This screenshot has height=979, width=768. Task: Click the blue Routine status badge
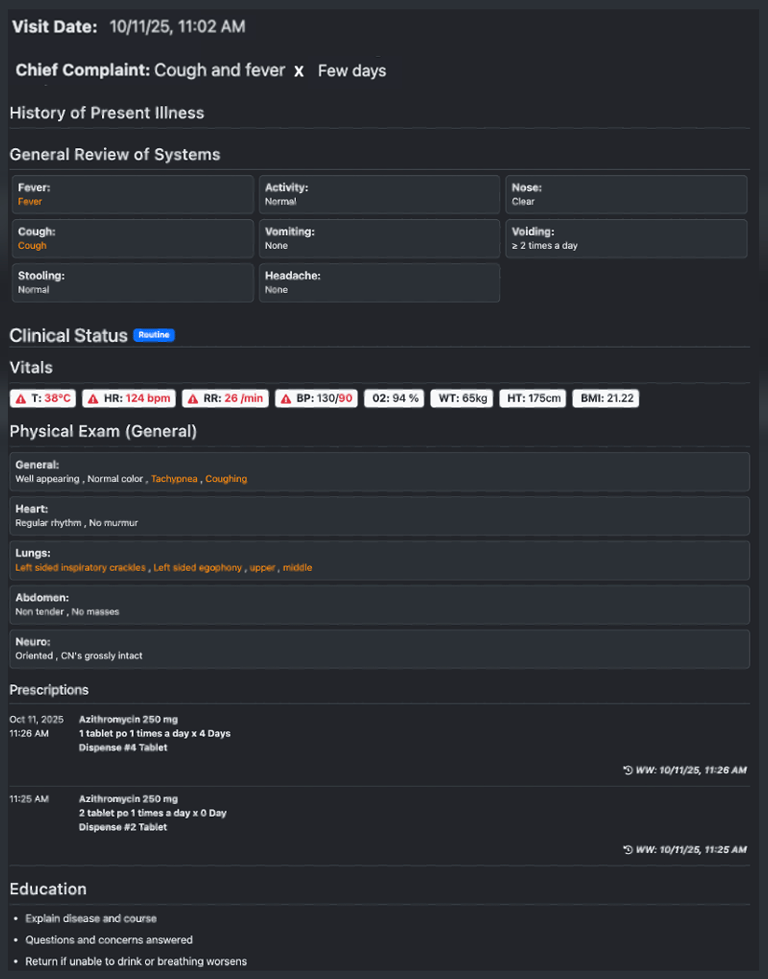click(x=155, y=336)
